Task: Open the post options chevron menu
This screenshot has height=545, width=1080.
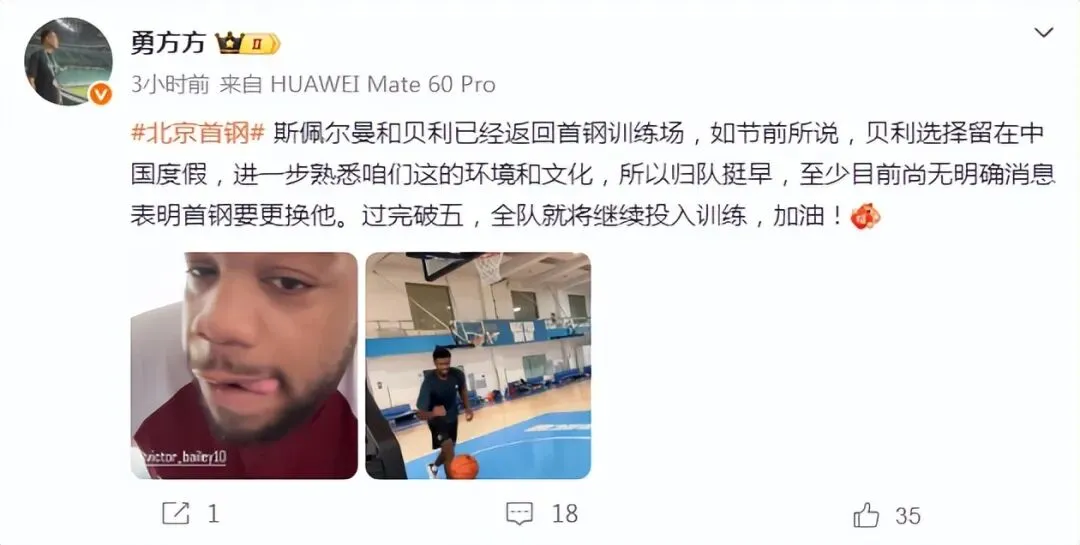Action: (1044, 32)
